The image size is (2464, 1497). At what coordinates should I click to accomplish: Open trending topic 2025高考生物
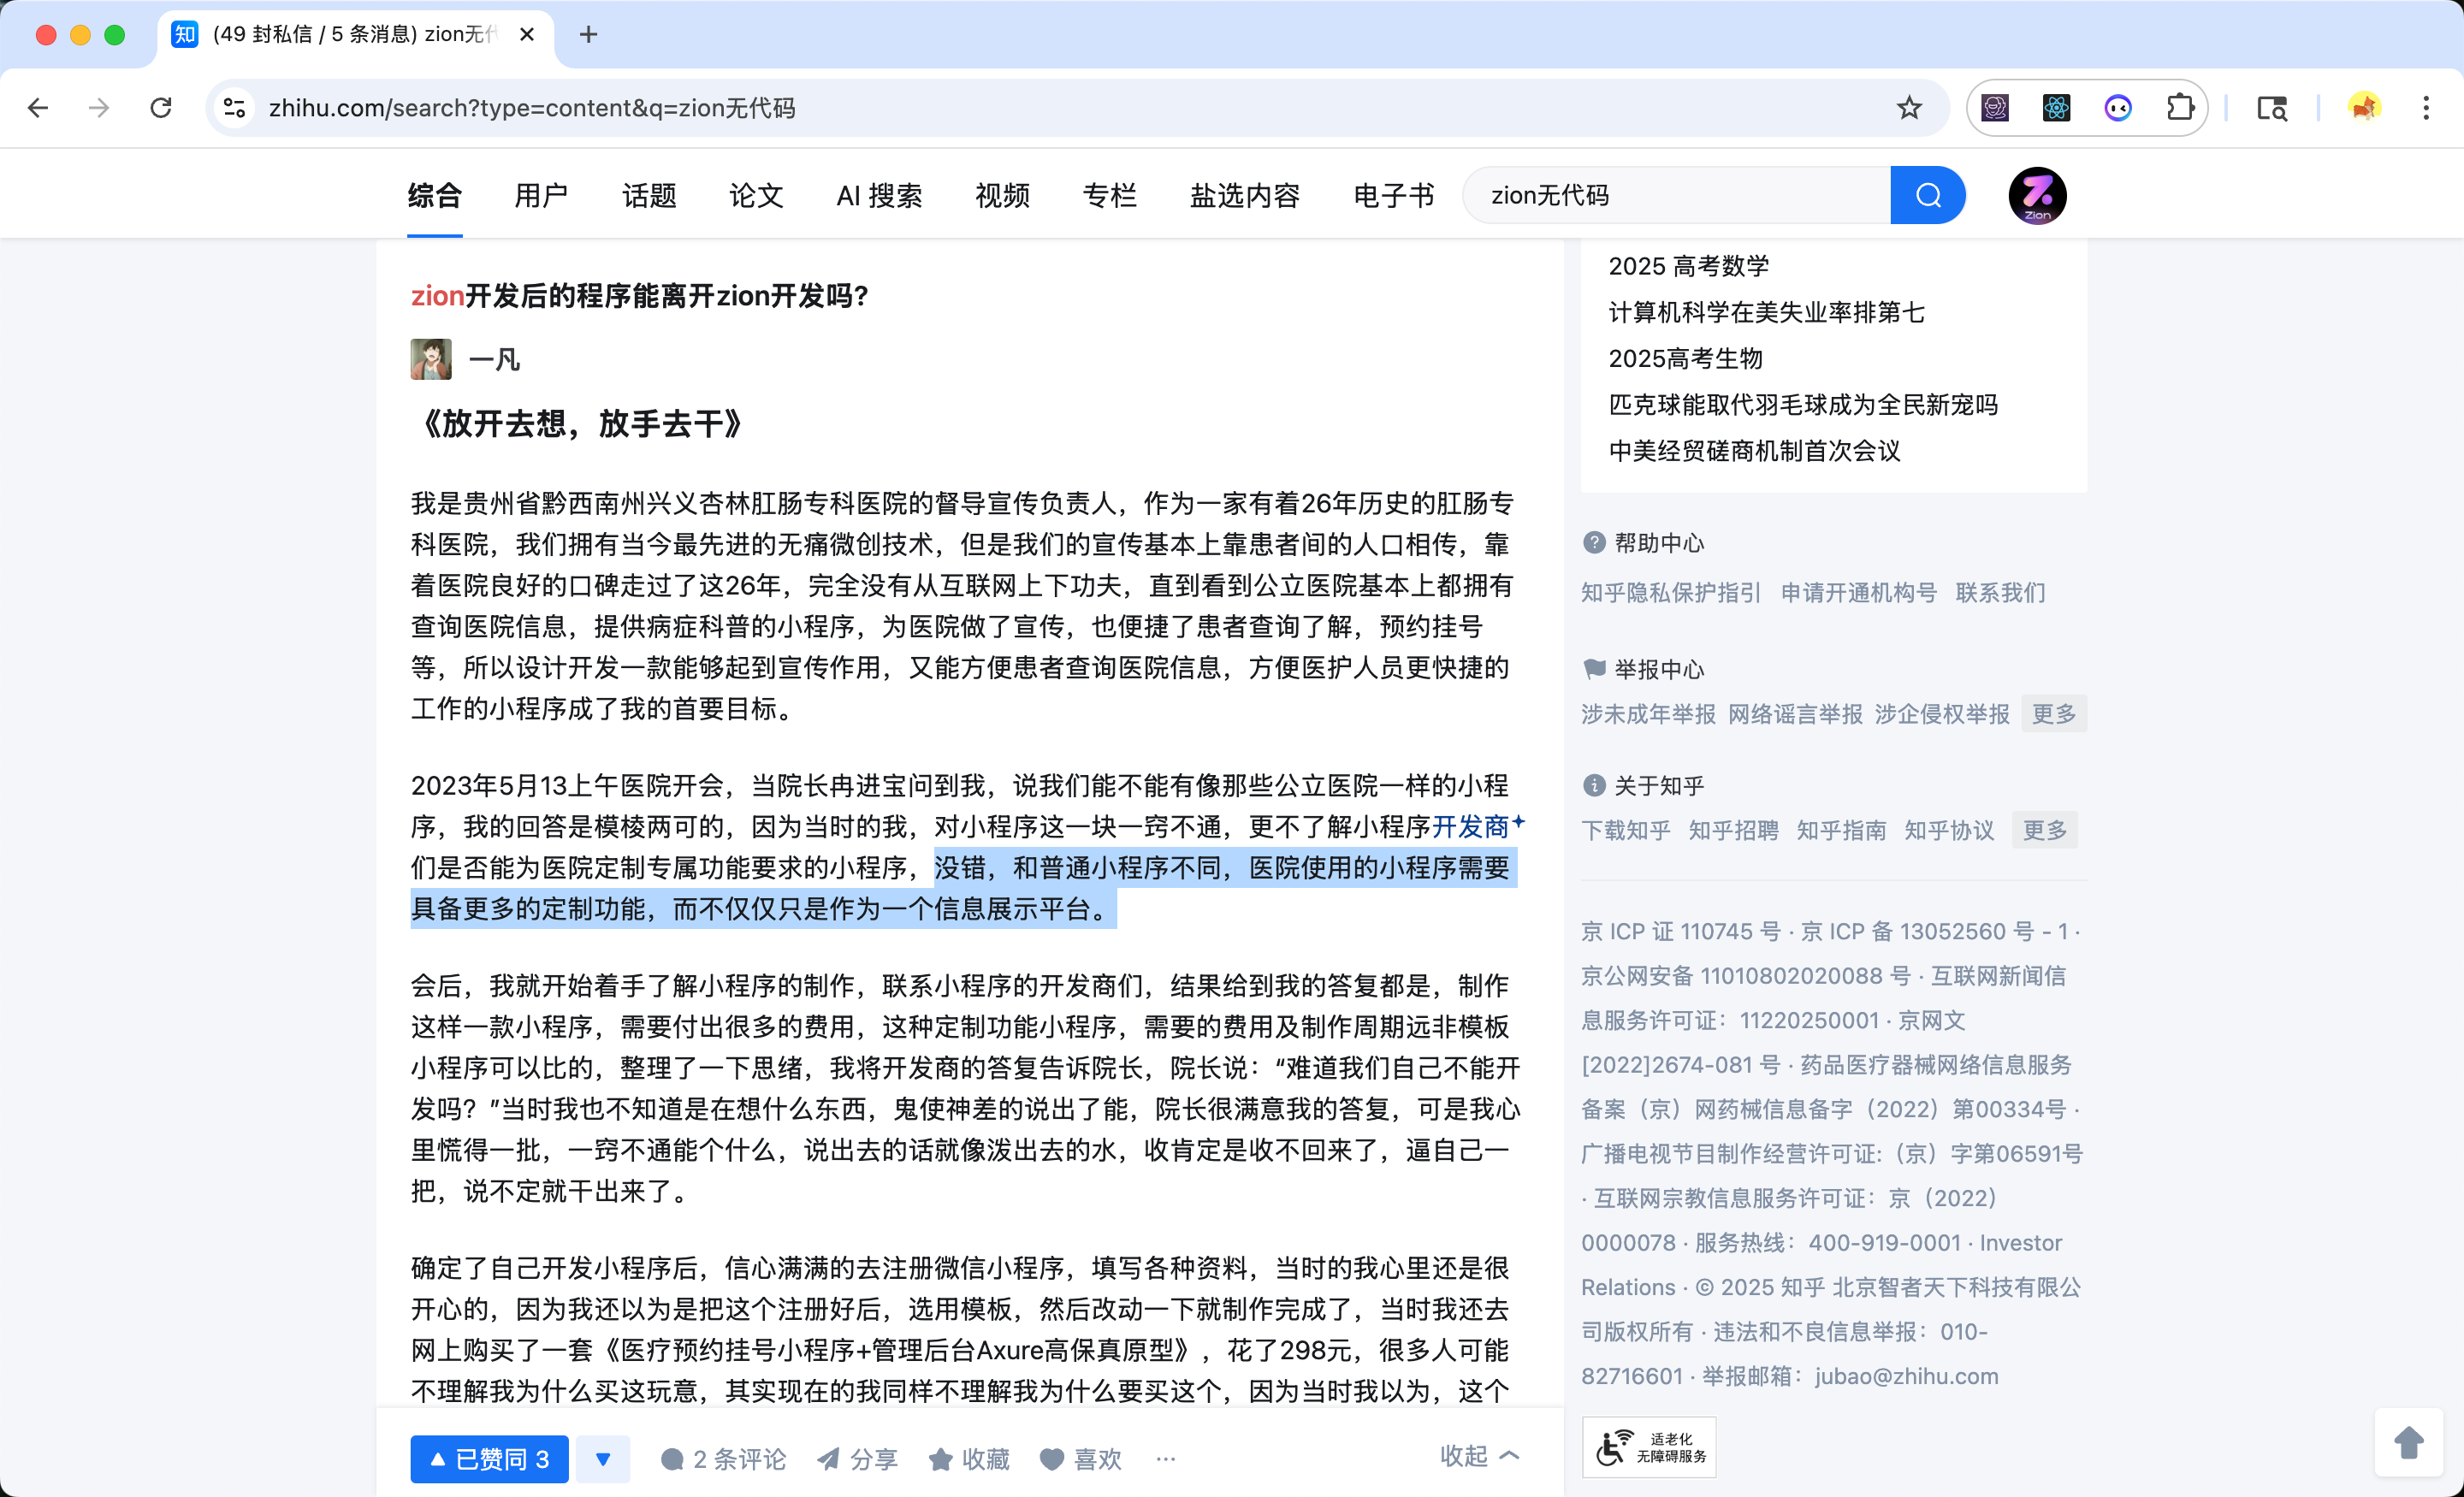[x=1685, y=358]
